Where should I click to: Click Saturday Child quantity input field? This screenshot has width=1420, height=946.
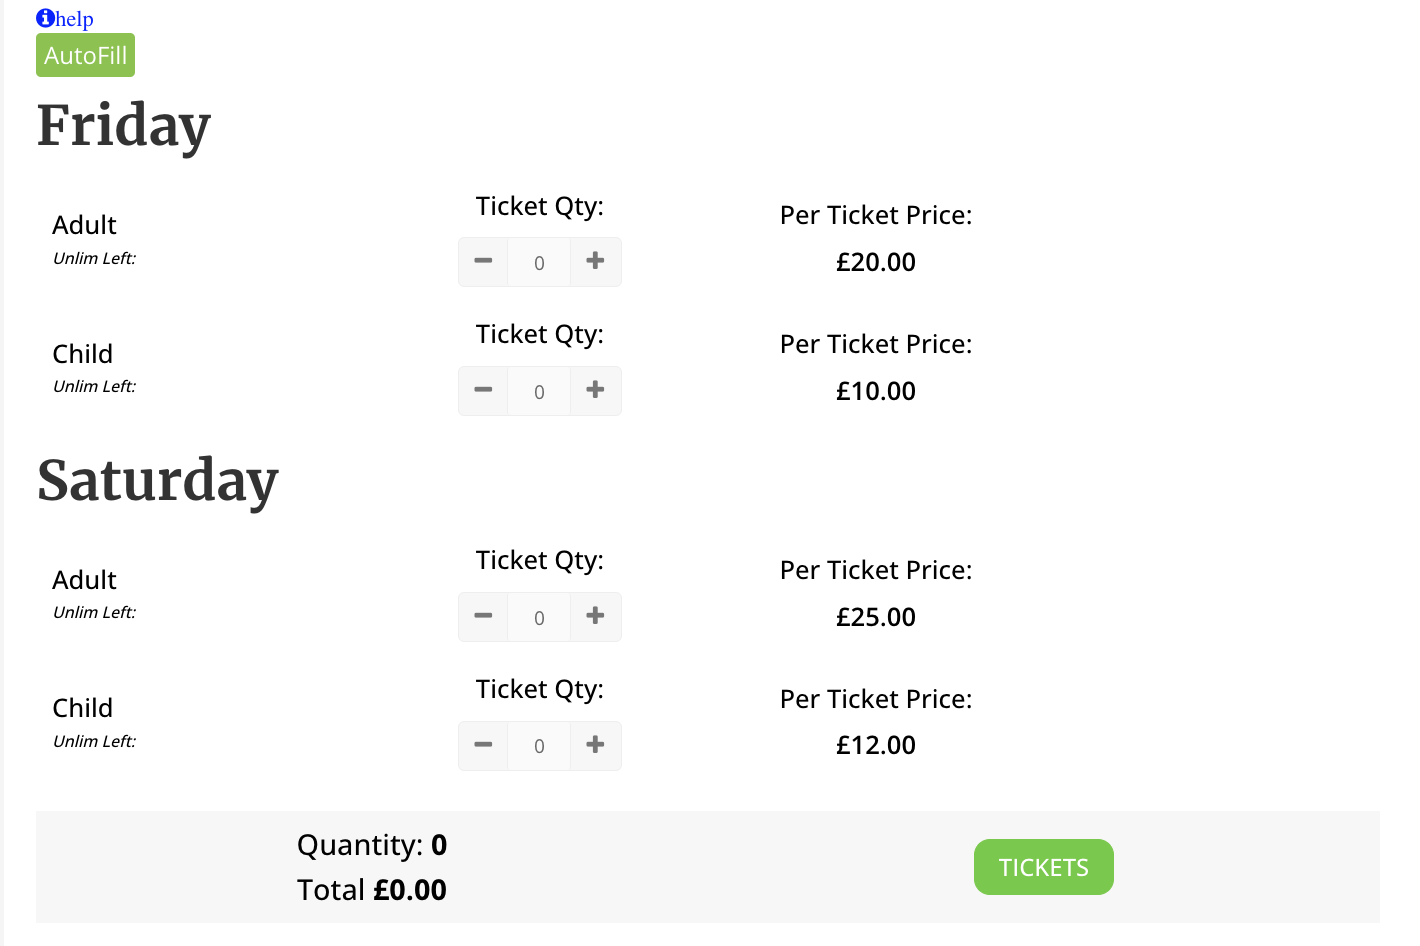tap(539, 746)
